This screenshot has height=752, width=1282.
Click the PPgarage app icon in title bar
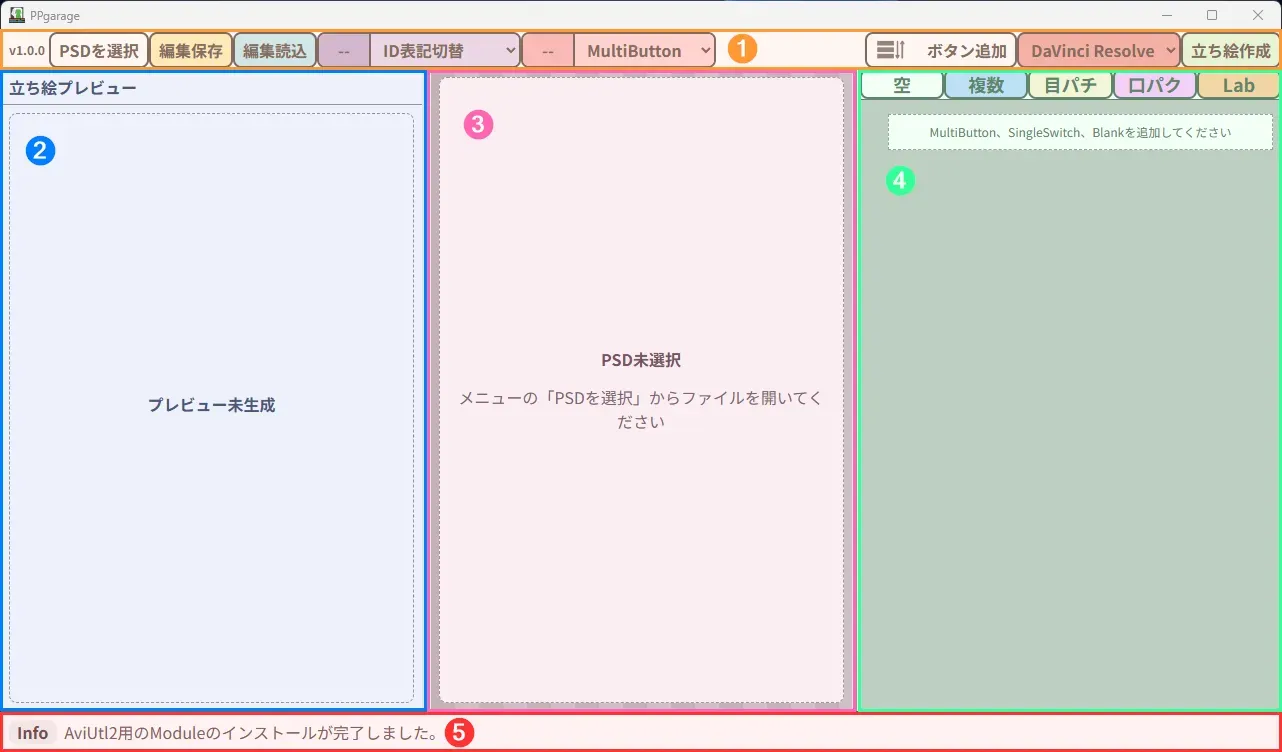(16, 15)
